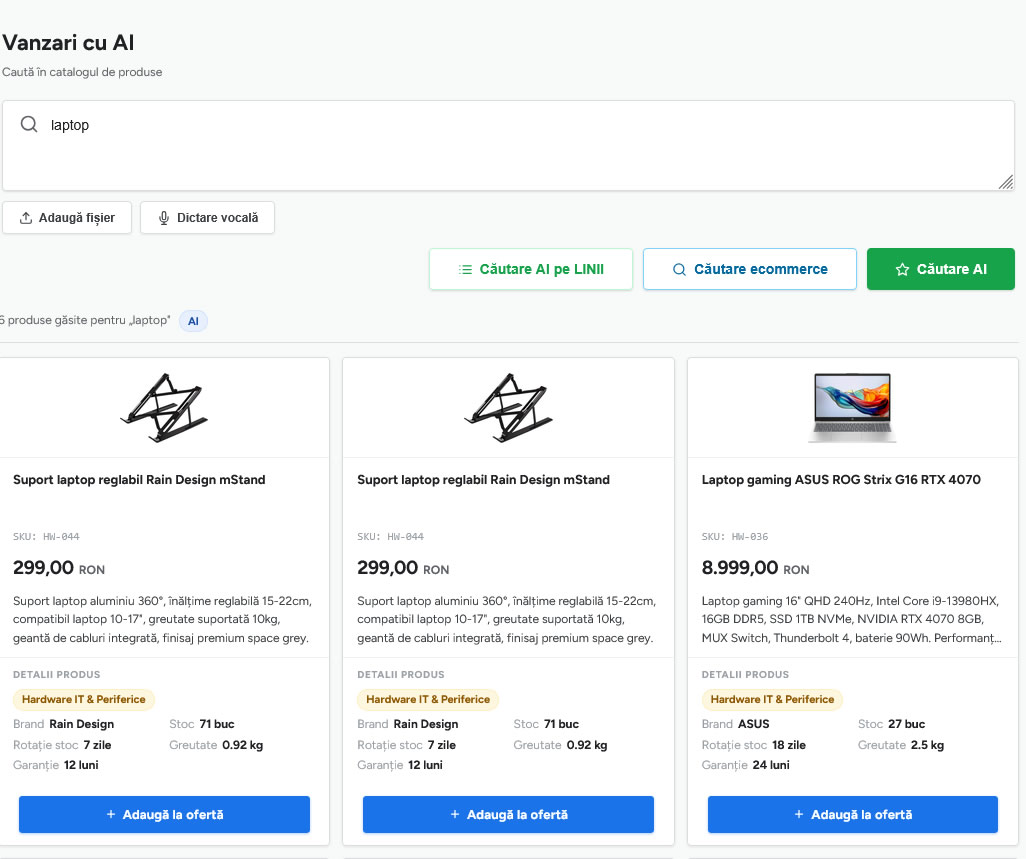Click ASUS laptop description text
The height and width of the screenshot is (859, 1026).
[x=851, y=619]
